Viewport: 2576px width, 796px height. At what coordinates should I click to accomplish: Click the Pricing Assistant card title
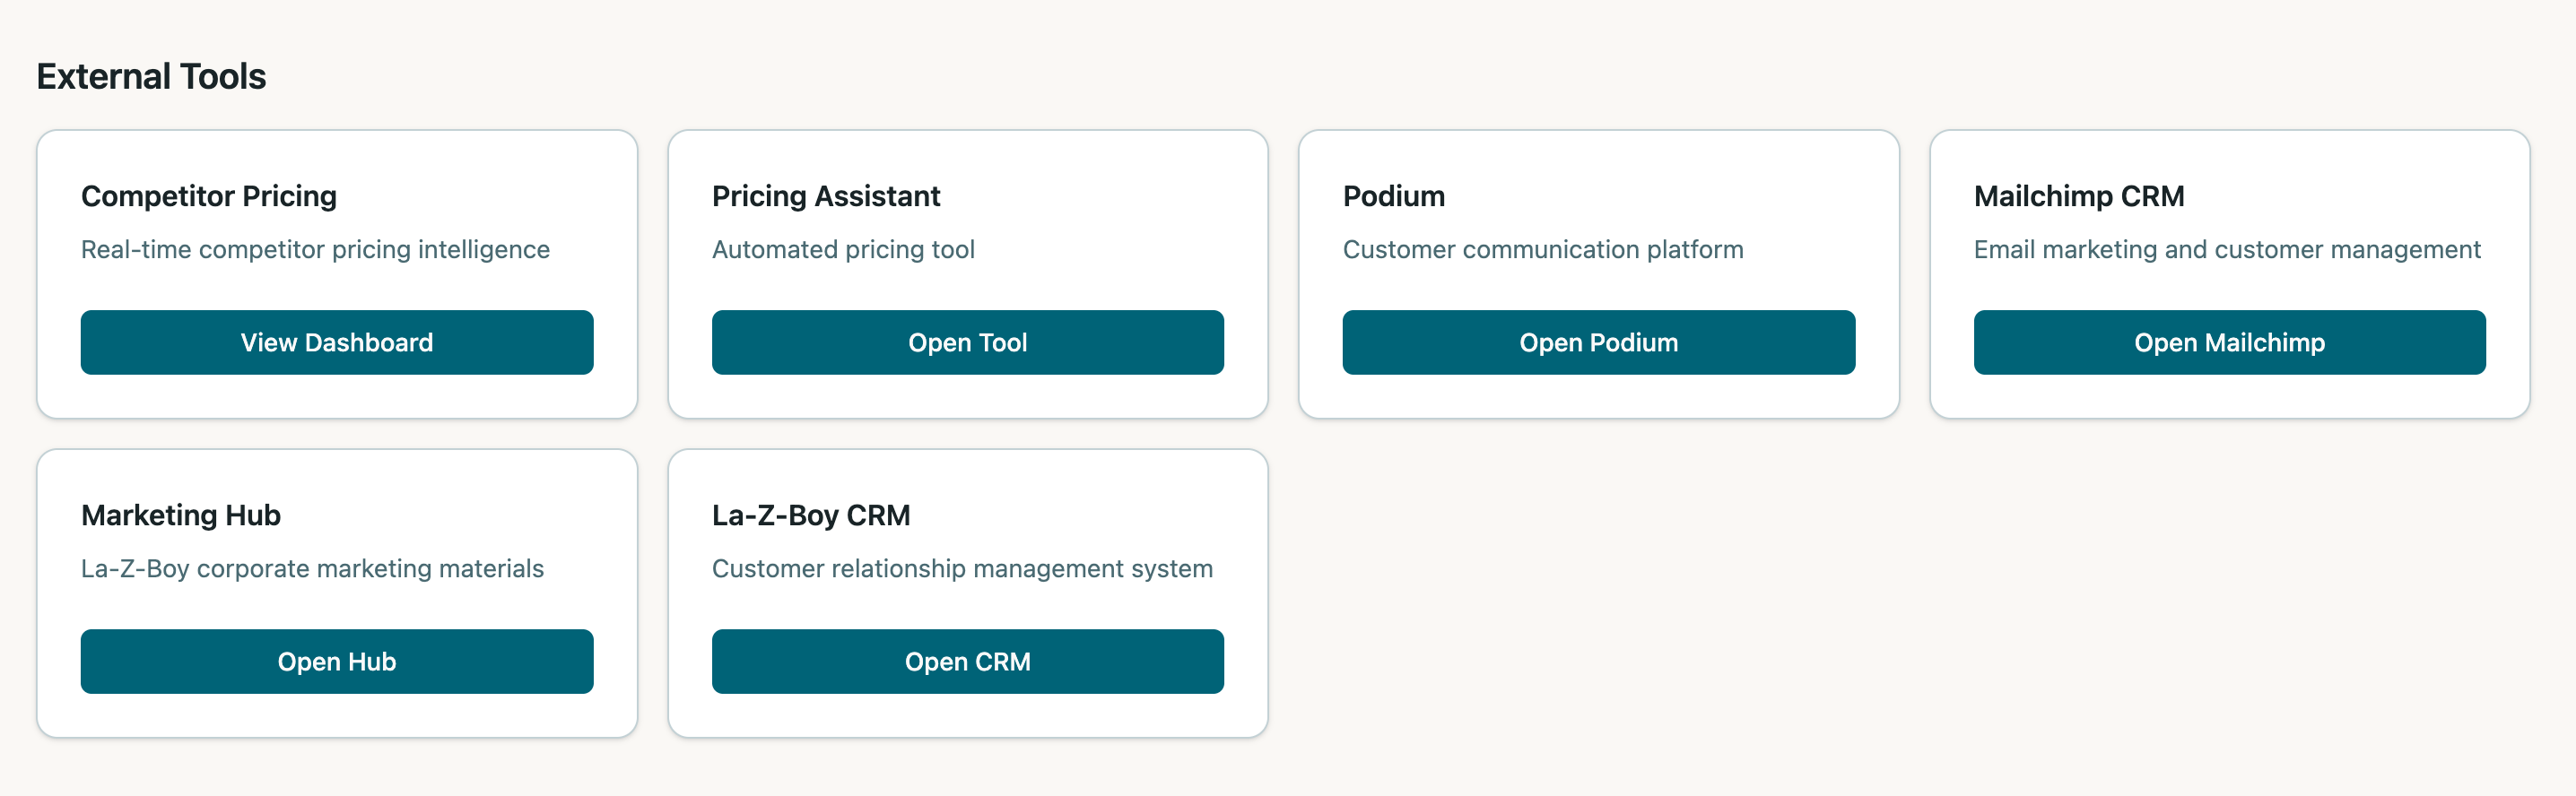[x=826, y=196]
